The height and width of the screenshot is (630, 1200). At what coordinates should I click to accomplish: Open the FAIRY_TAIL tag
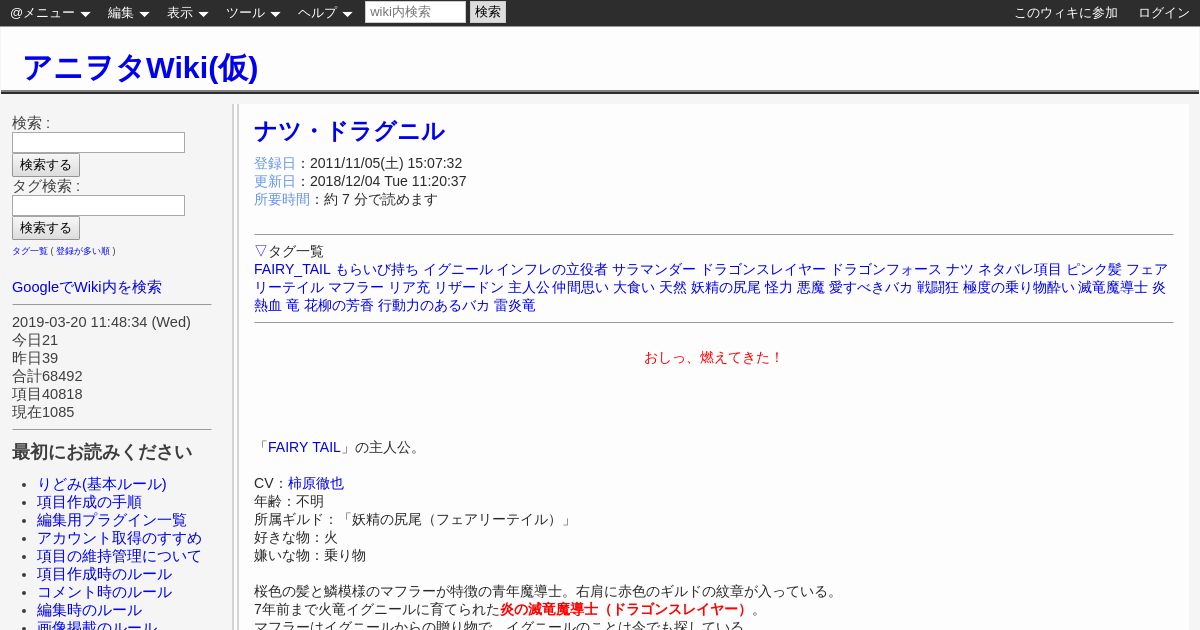click(x=292, y=269)
